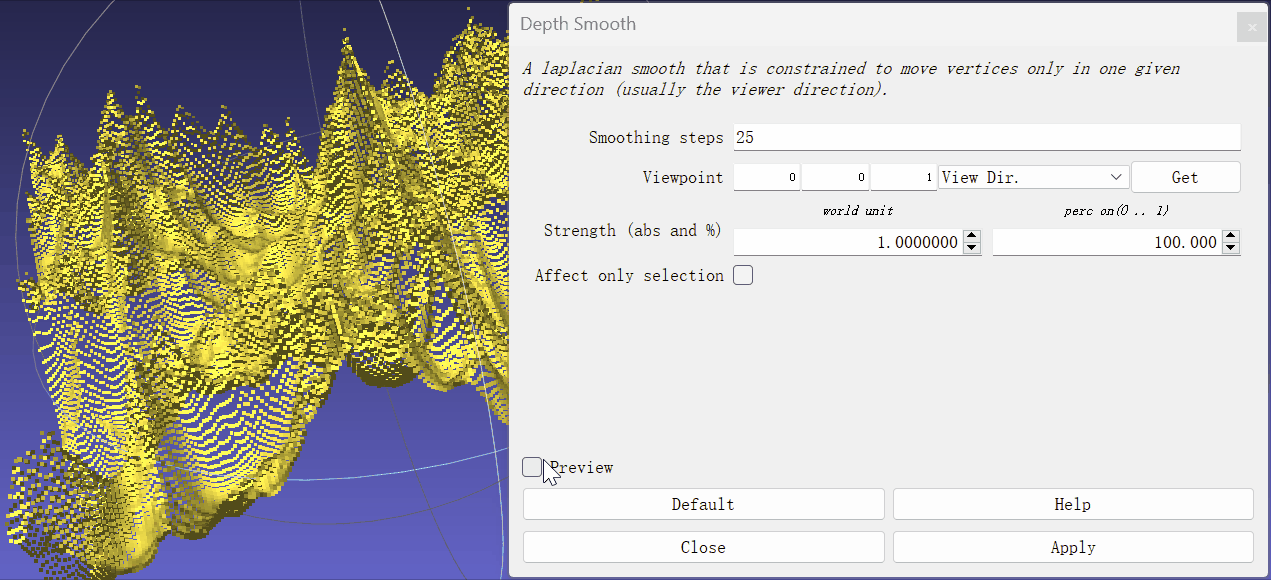
Task: Click the "Strength (abs and %)" label
Action: (633, 231)
